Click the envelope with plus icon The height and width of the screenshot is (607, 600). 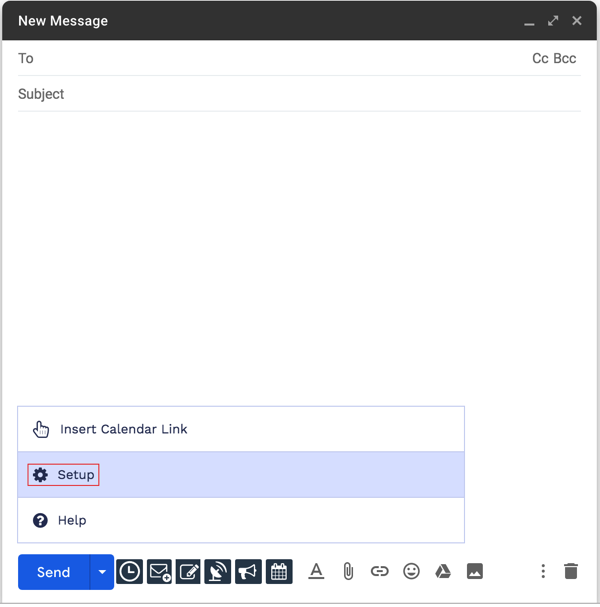click(x=159, y=572)
